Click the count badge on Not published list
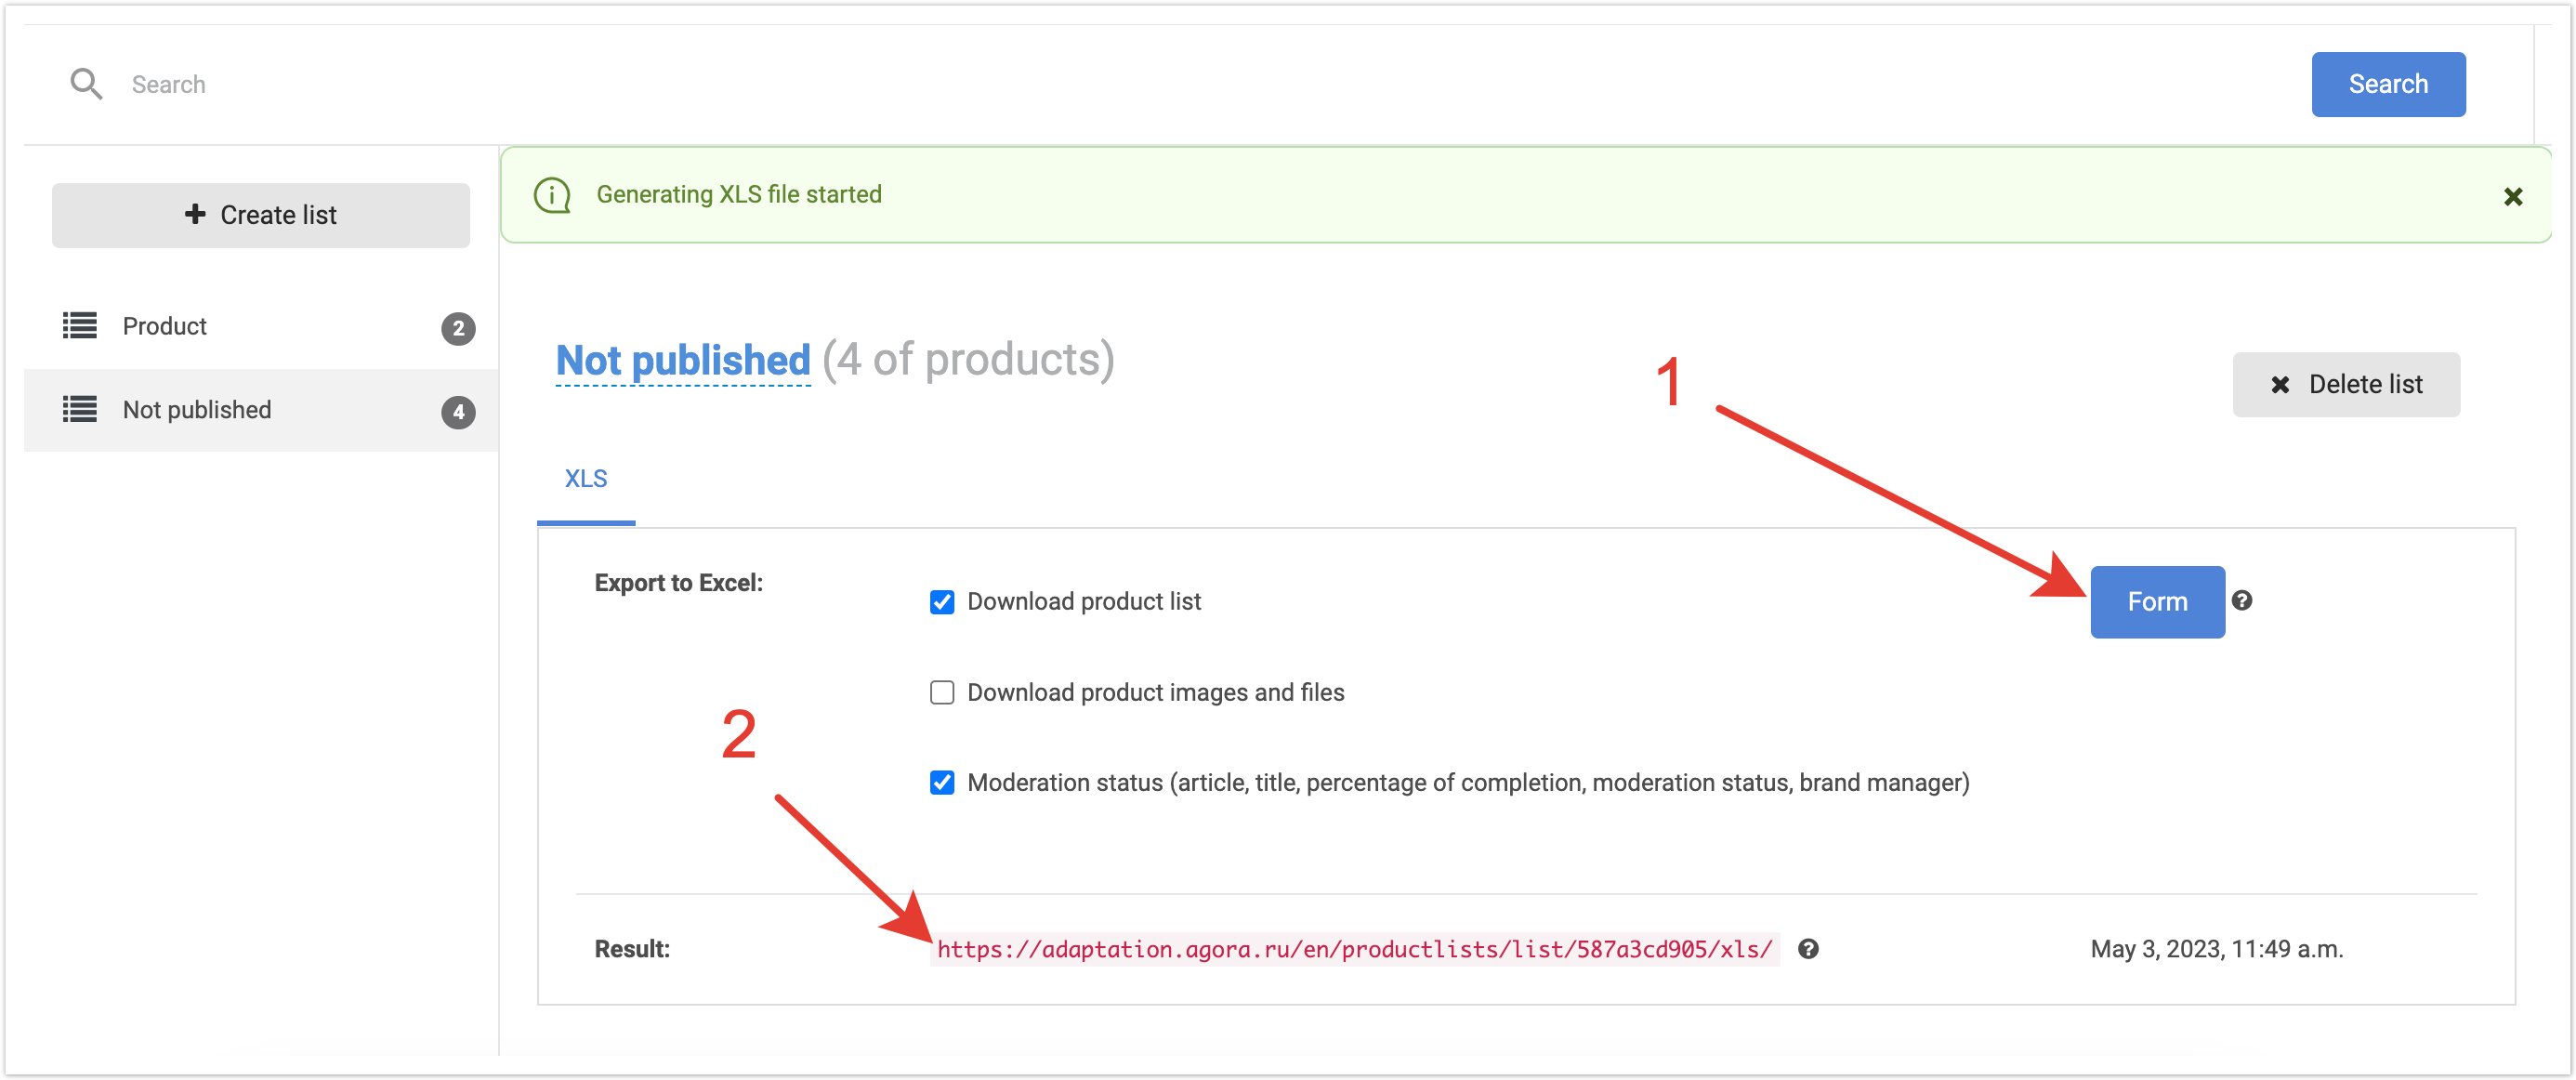 click(458, 412)
